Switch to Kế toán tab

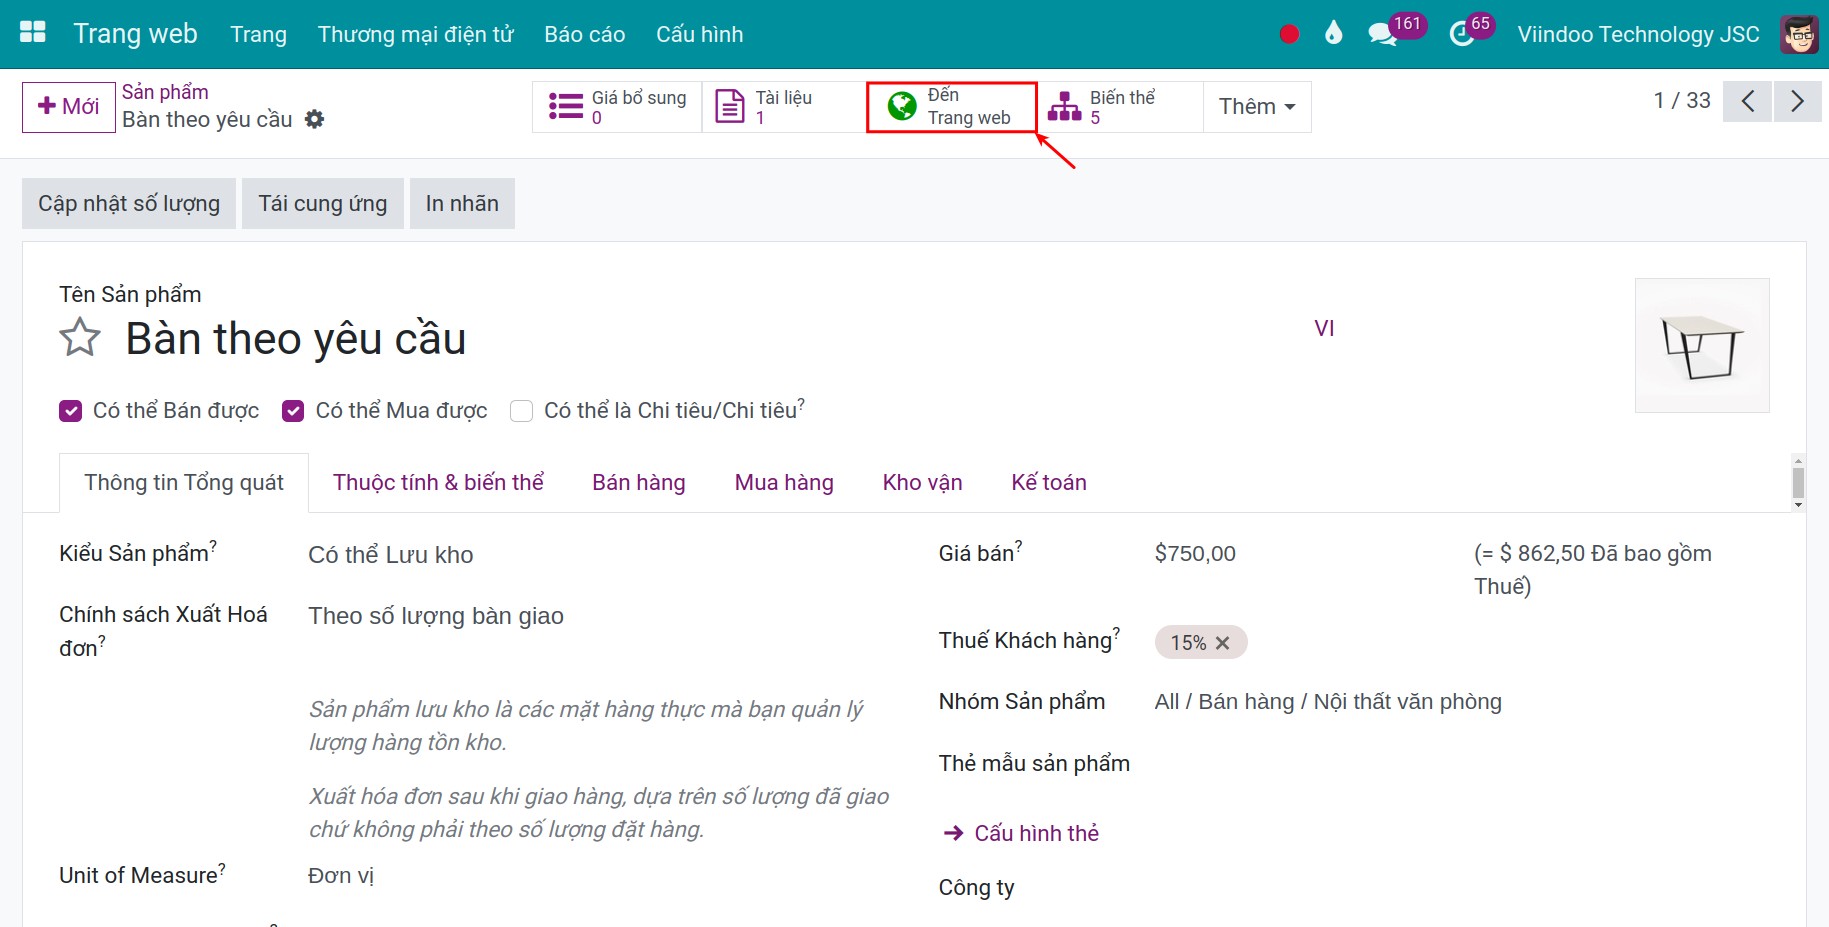(x=1049, y=483)
